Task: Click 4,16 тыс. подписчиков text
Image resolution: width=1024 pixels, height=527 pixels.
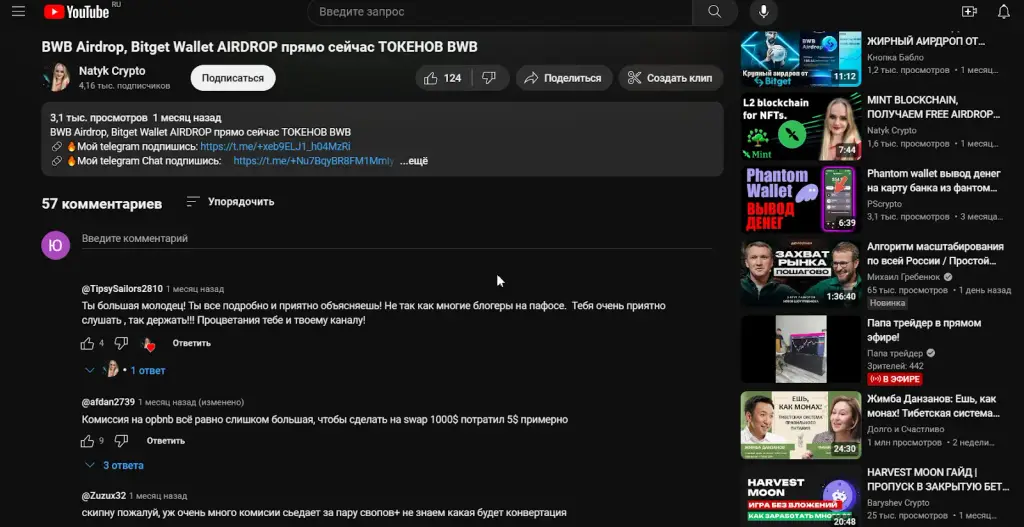Action: click(x=125, y=86)
